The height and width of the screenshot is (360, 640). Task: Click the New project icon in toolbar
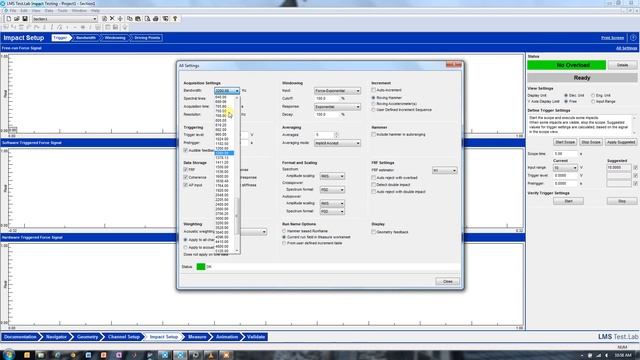point(9,19)
